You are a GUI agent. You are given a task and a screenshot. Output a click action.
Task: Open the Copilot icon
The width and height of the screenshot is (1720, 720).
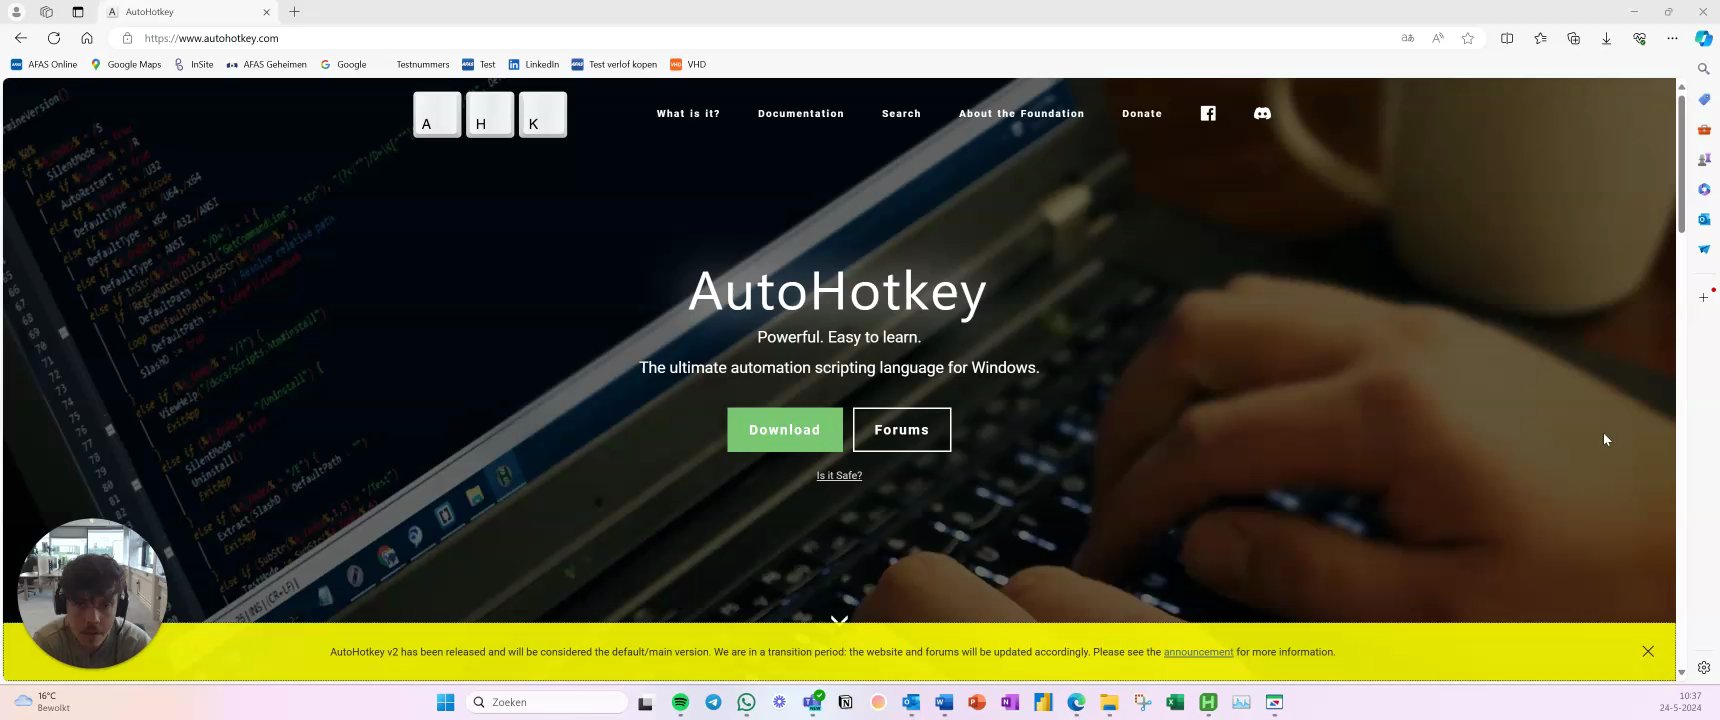click(1704, 38)
